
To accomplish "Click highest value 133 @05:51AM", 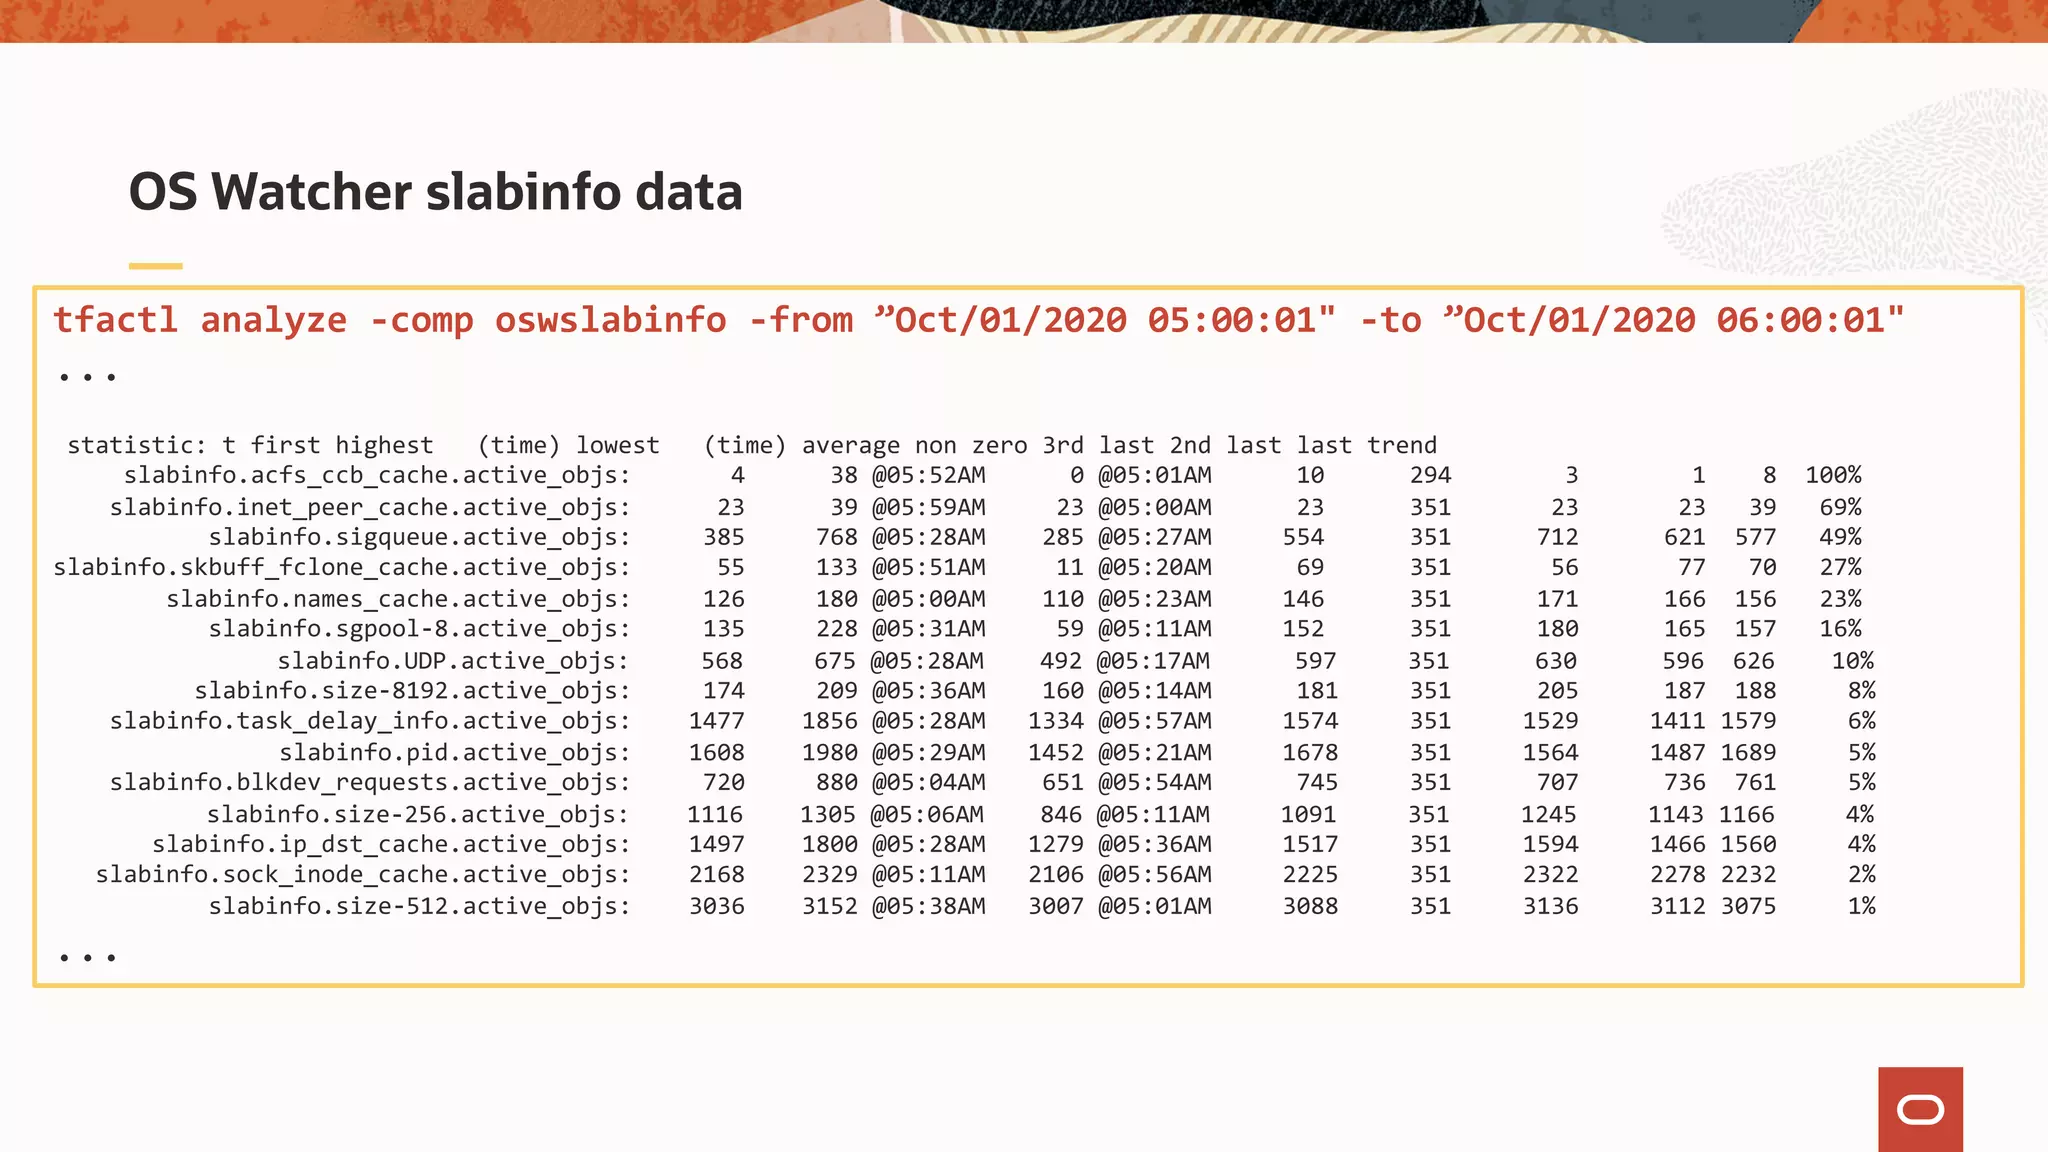I will 901,567.
